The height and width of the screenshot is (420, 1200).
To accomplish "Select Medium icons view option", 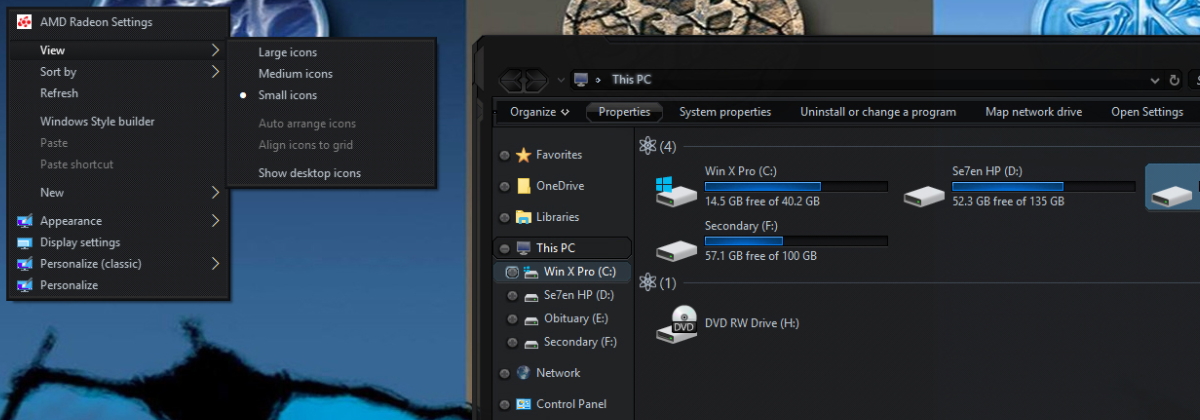I will [x=332, y=74].
